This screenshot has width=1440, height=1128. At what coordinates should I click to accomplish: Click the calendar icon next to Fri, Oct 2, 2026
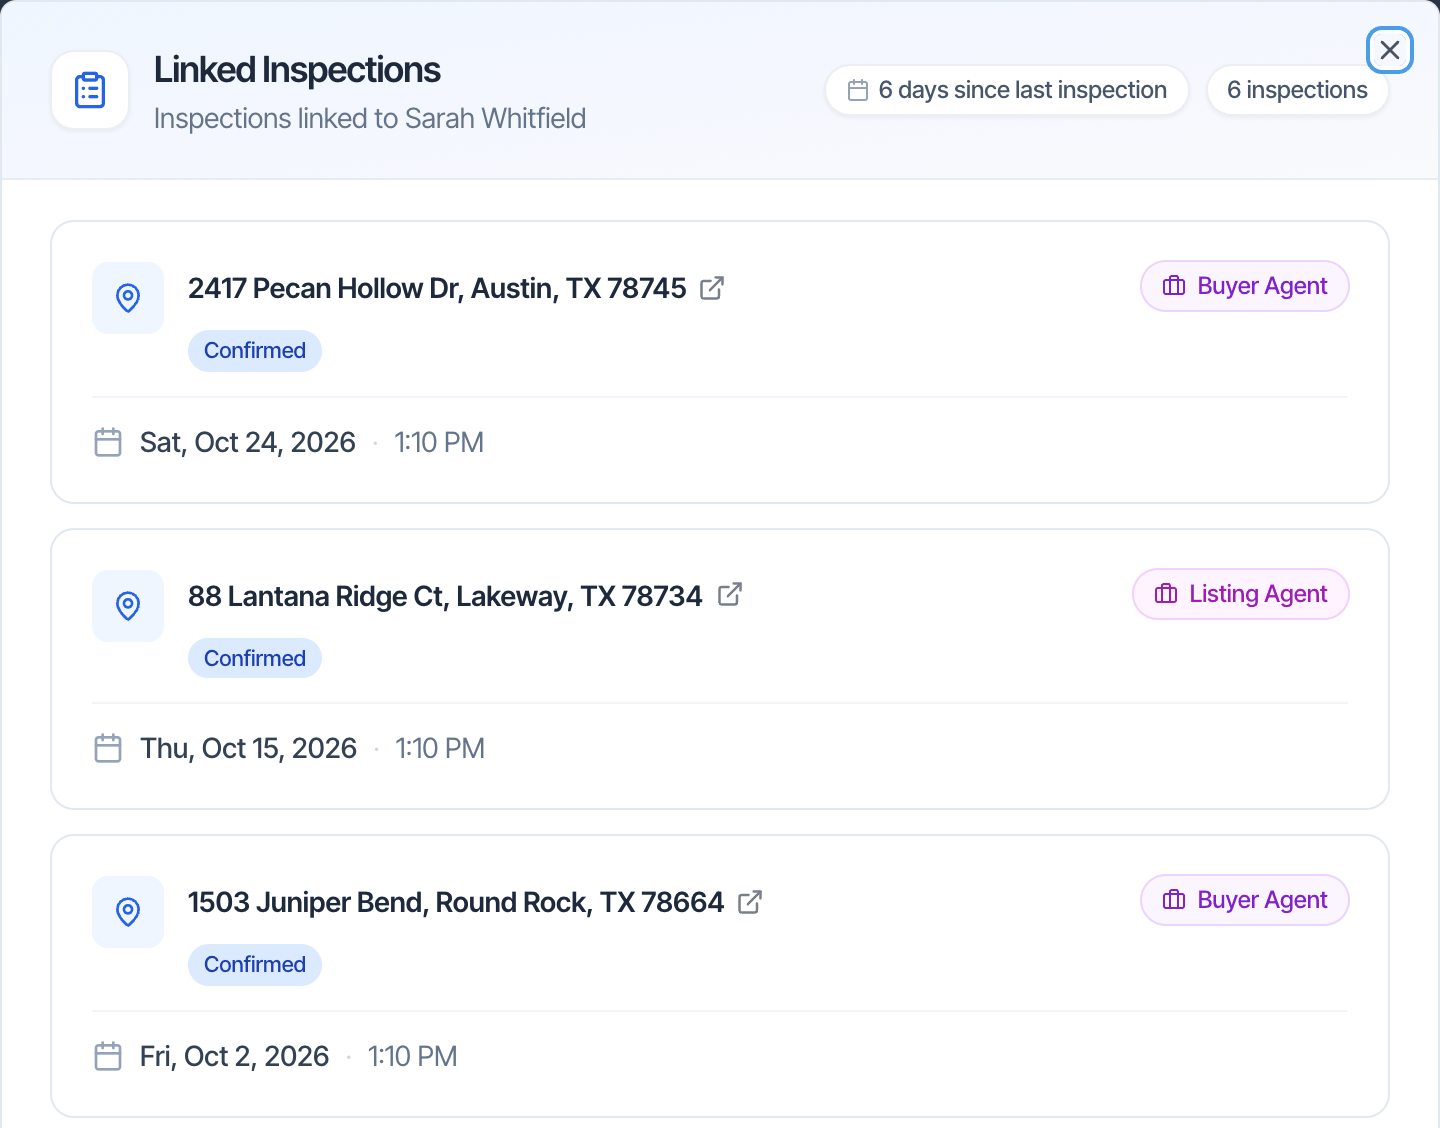(x=108, y=1056)
